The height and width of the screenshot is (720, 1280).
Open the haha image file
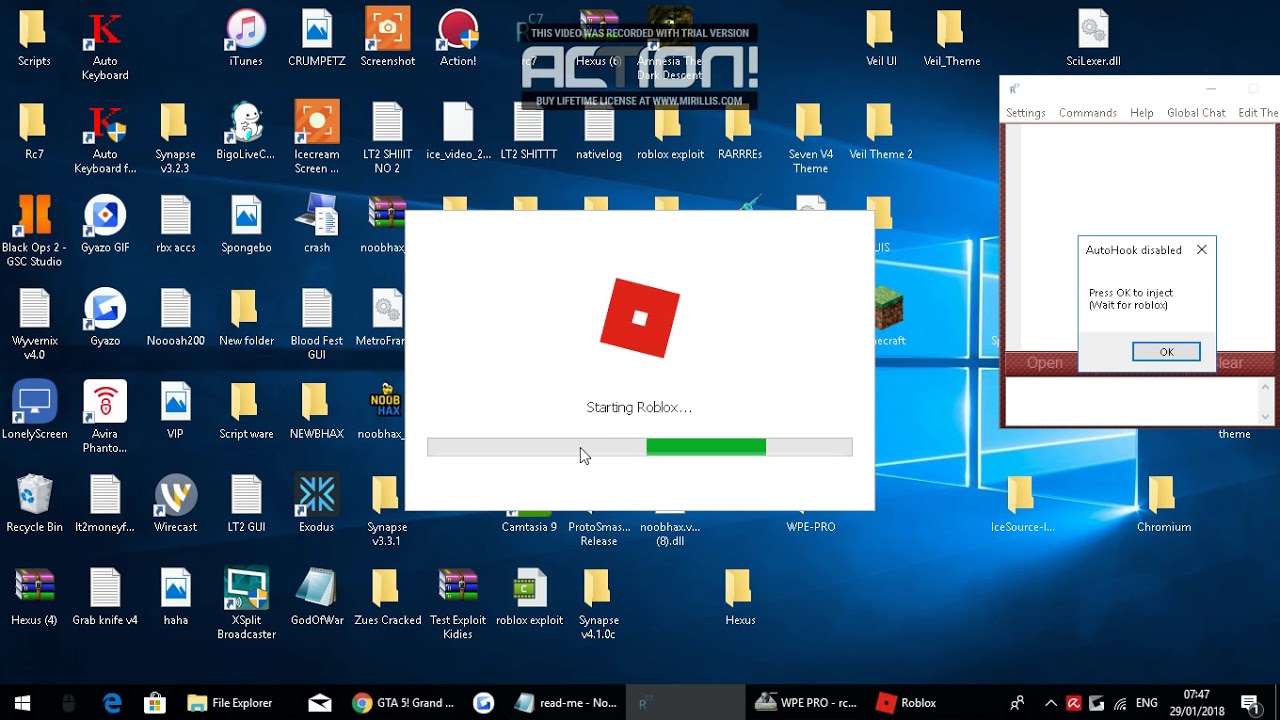point(175,596)
